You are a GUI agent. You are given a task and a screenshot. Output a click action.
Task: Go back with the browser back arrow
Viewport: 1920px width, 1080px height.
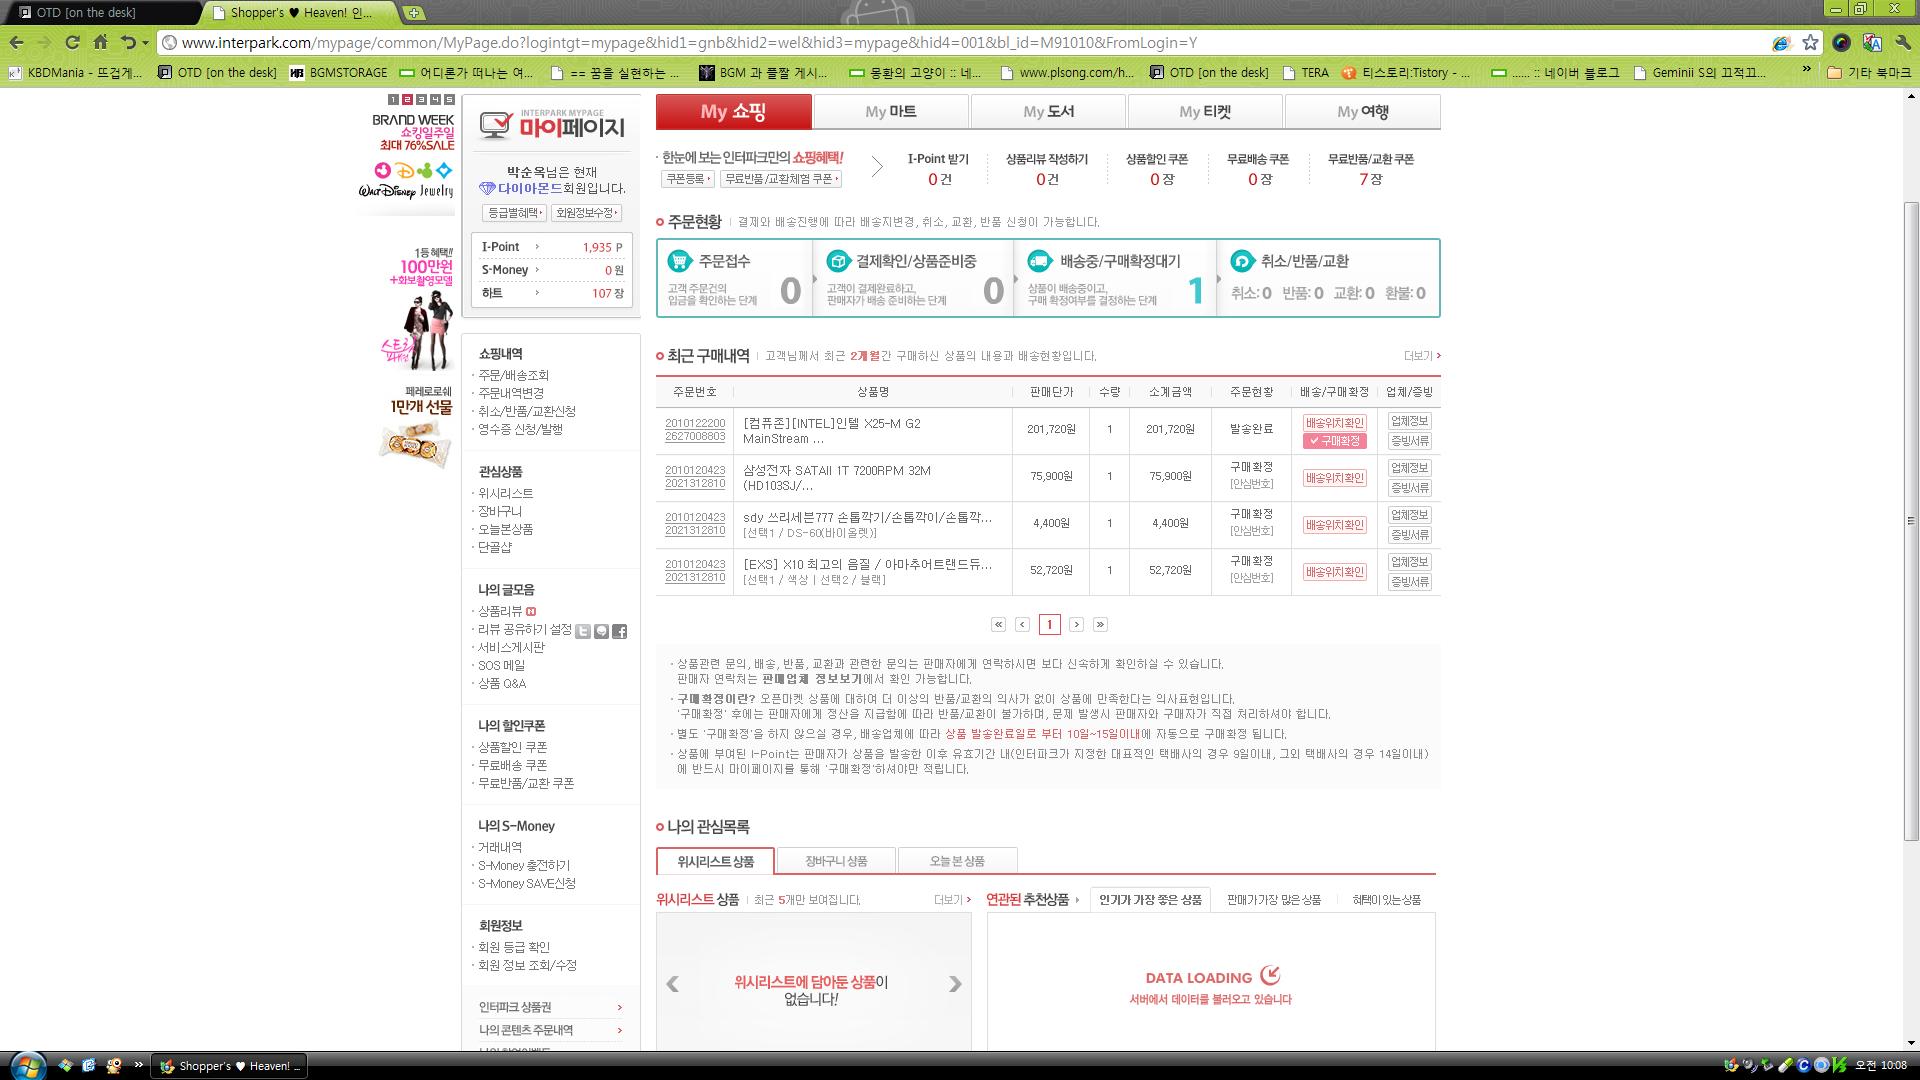[x=17, y=42]
